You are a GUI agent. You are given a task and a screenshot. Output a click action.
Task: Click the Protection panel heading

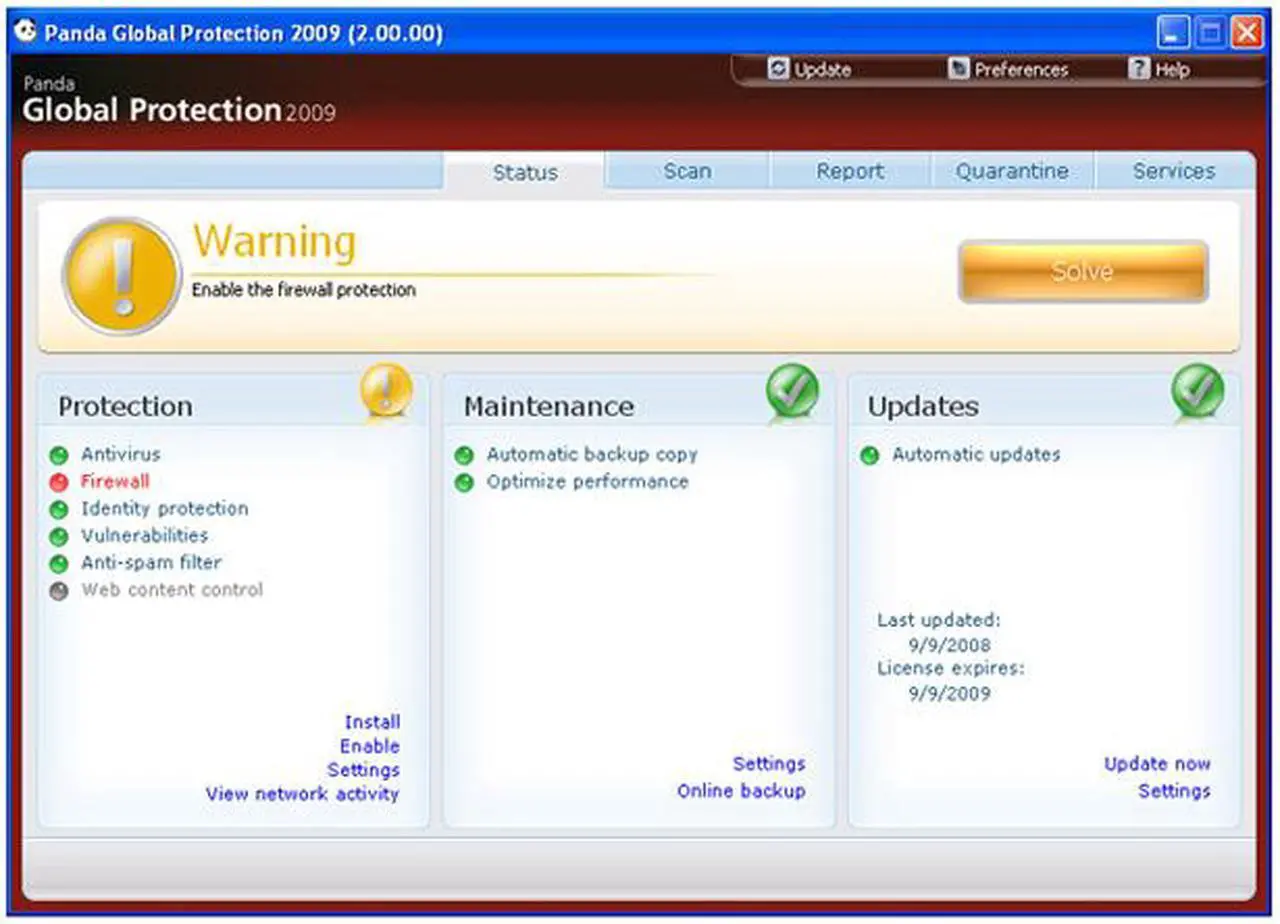click(x=125, y=406)
